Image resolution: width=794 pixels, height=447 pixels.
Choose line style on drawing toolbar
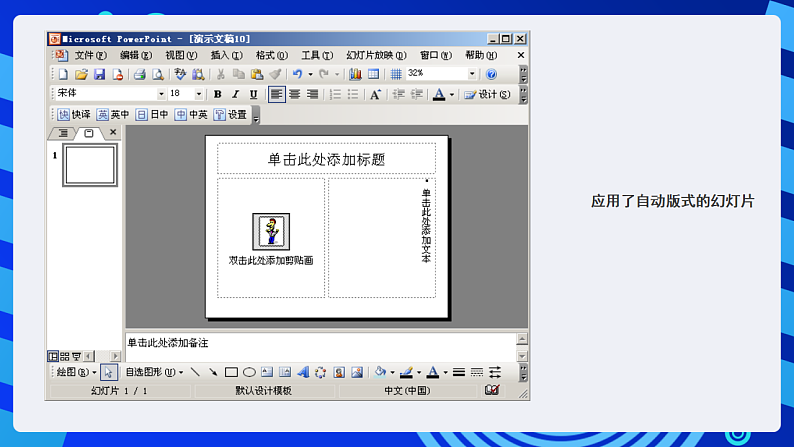coord(459,373)
